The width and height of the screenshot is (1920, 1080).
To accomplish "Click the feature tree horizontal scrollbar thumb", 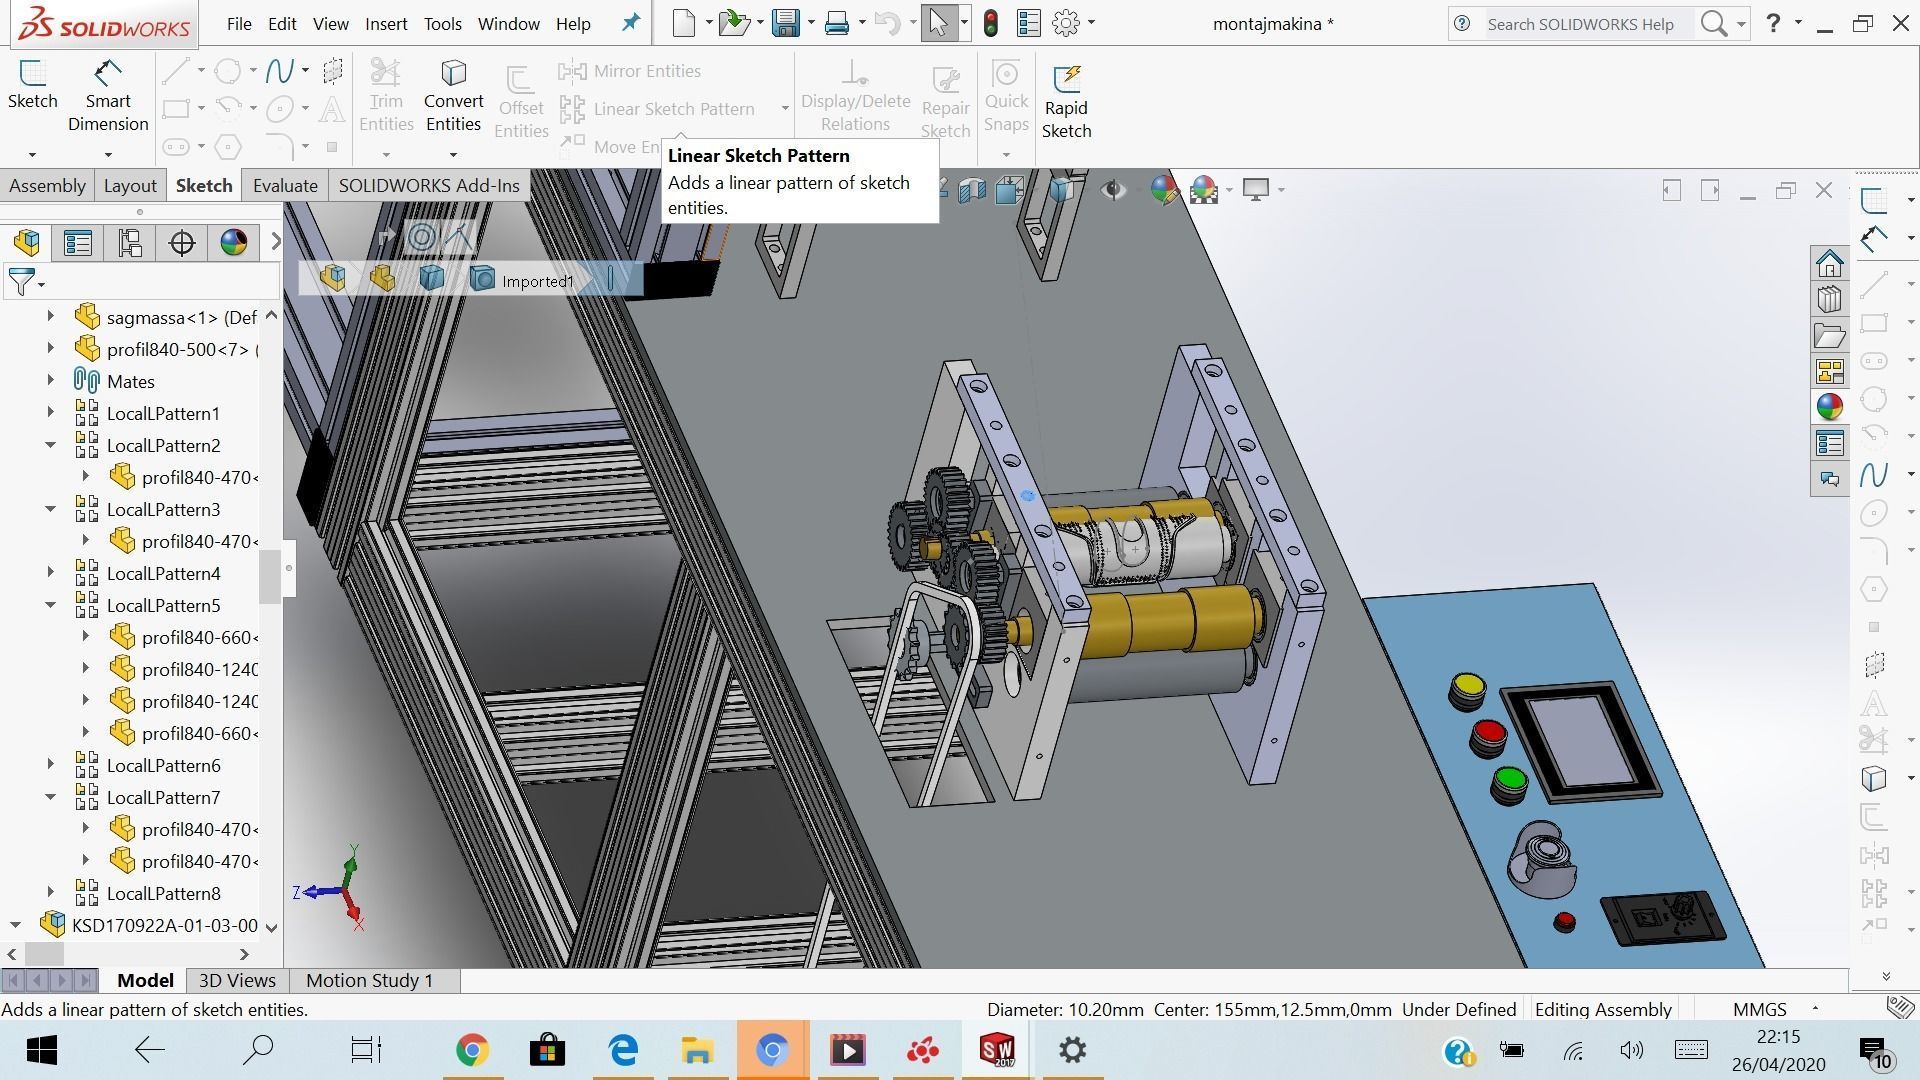I will [44, 953].
